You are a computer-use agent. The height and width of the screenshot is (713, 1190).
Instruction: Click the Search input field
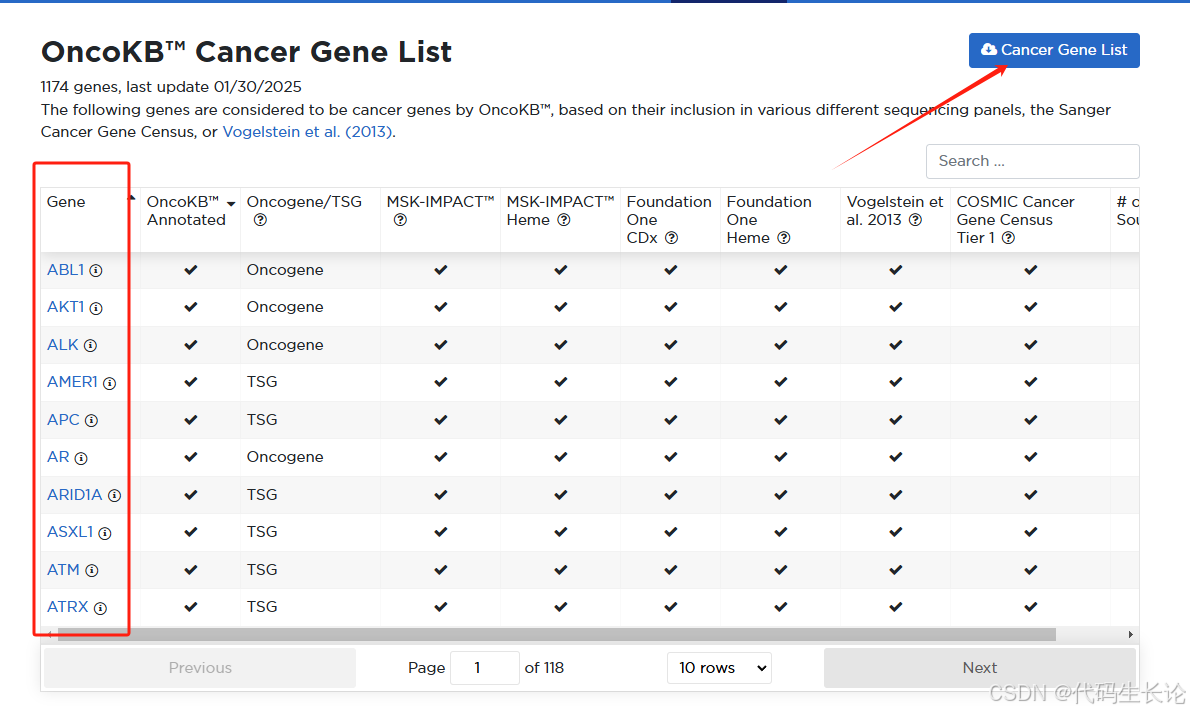pos(1032,161)
